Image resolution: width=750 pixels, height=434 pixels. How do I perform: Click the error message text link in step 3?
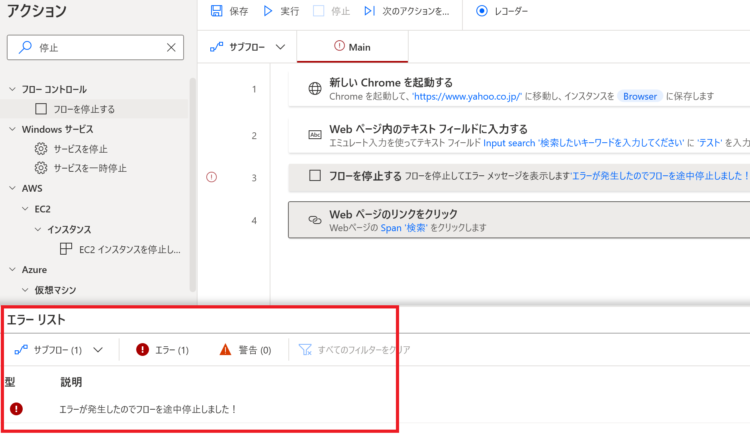pyautogui.click(x=660, y=176)
